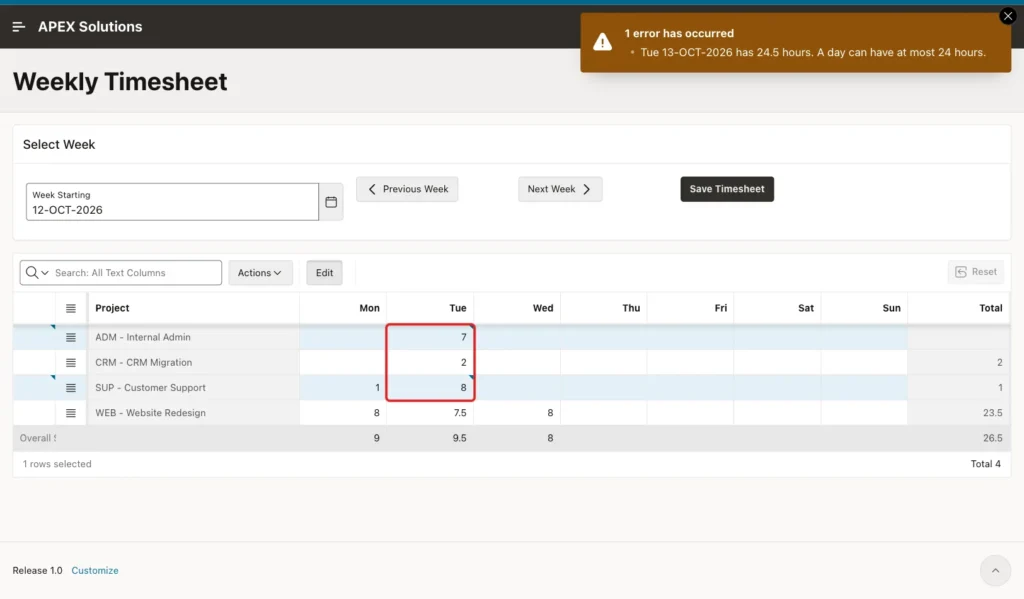Click the Edit button
This screenshot has height=599, width=1024.
coord(324,272)
